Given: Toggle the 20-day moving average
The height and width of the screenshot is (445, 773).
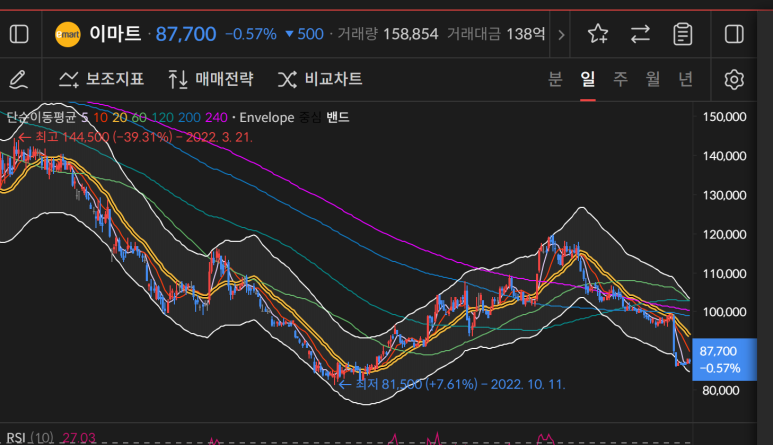Looking at the screenshot, I should click(119, 117).
